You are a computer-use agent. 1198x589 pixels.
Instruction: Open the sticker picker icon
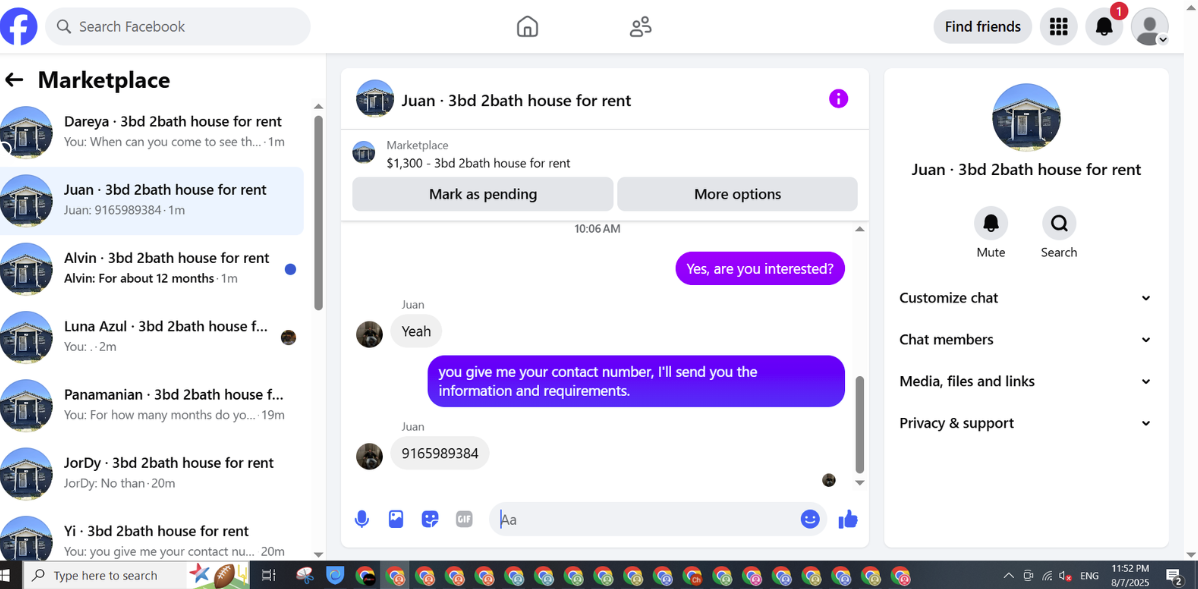pyautogui.click(x=430, y=519)
